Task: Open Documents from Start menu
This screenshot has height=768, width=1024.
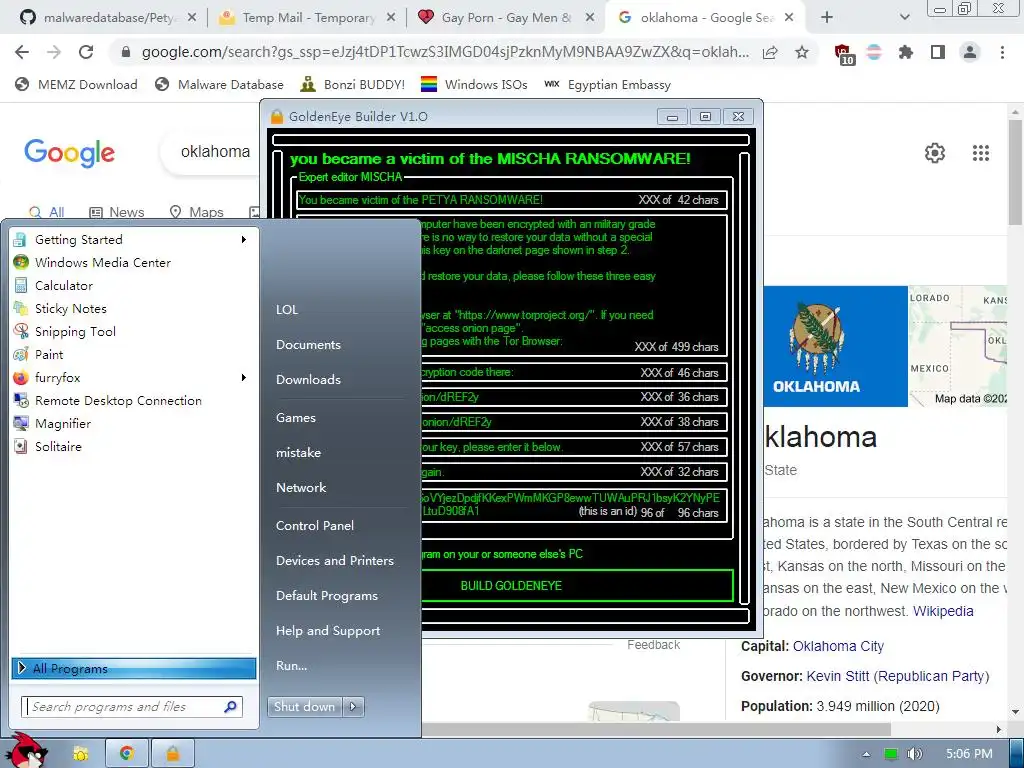Action: click(x=308, y=345)
